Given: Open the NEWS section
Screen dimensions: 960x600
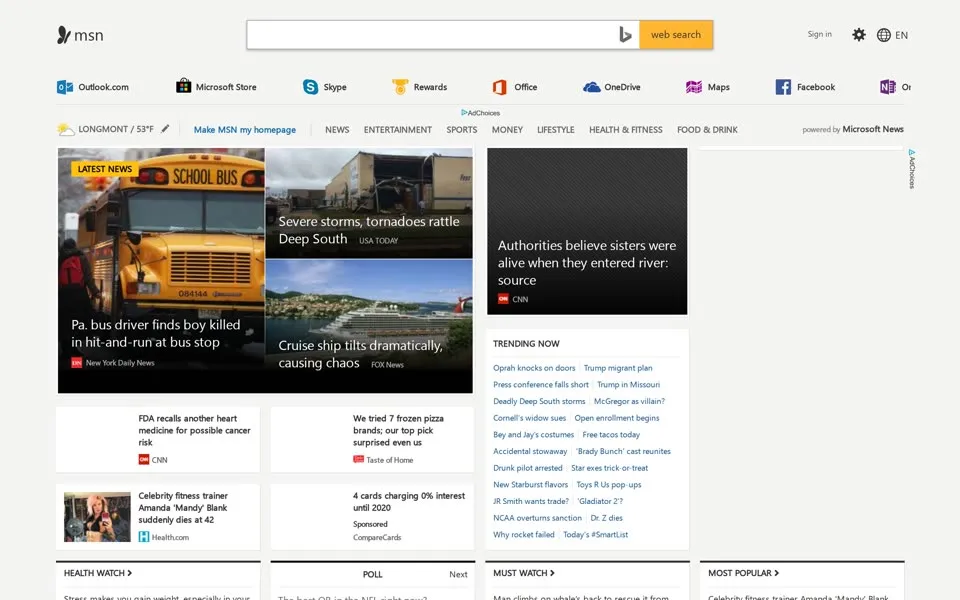Looking at the screenshot, I should click(x=337, y=130).
